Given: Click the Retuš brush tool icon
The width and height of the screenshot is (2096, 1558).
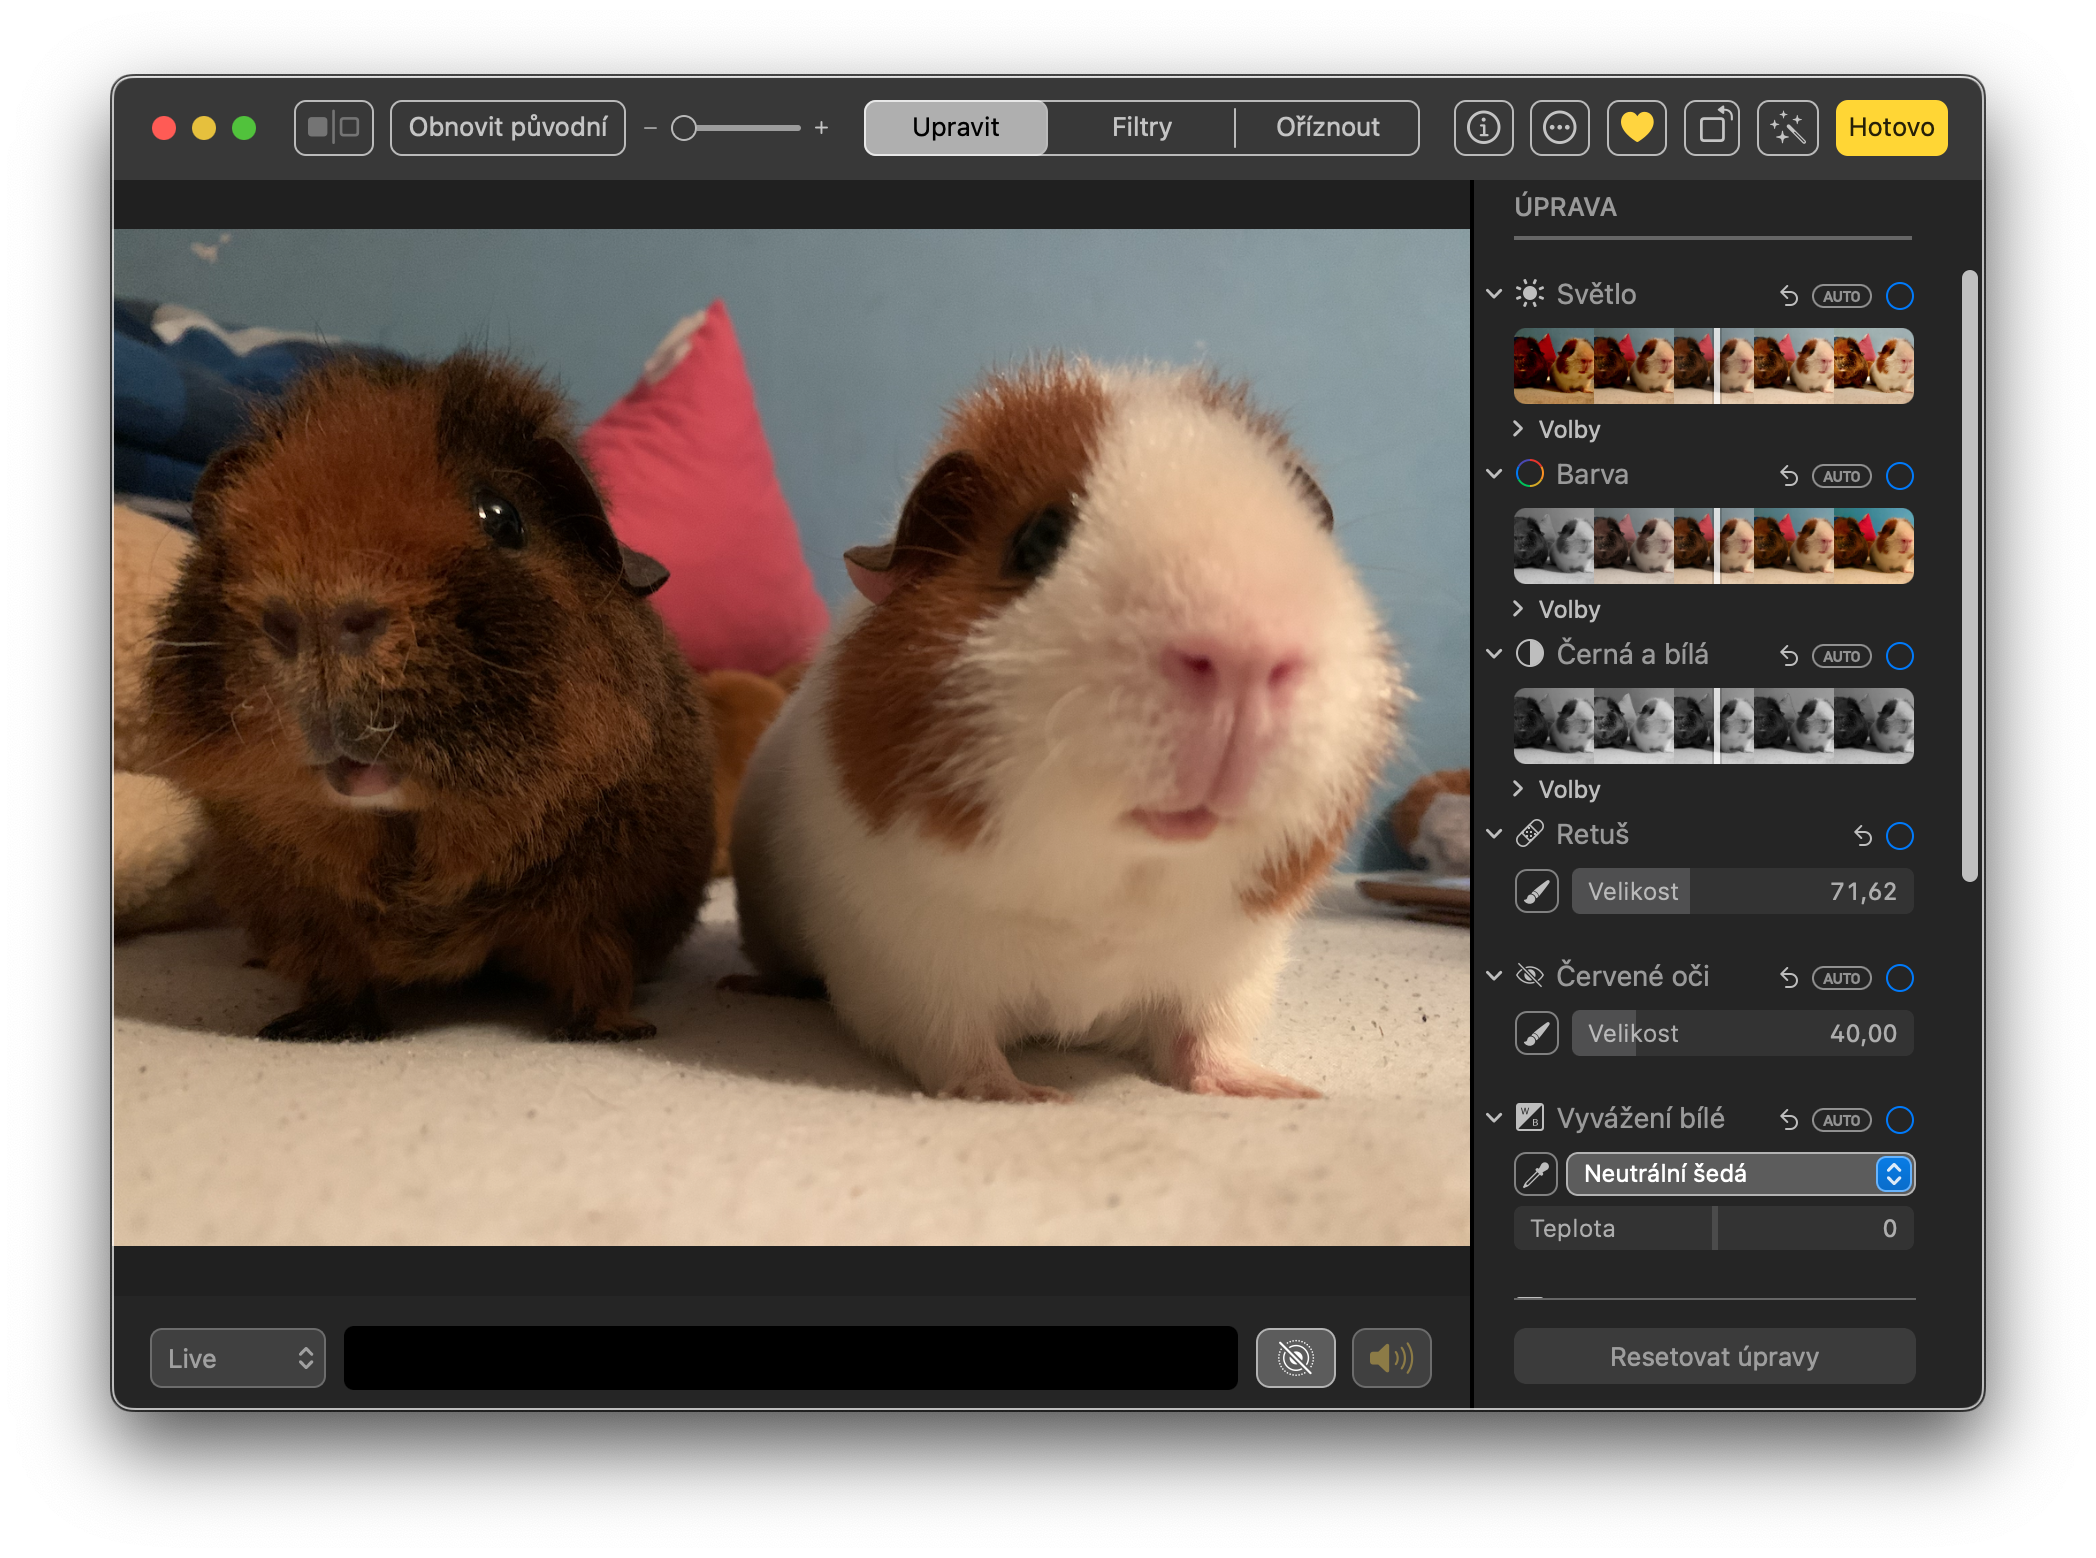Looking at the screenshot, I should tap(1537, 891).
